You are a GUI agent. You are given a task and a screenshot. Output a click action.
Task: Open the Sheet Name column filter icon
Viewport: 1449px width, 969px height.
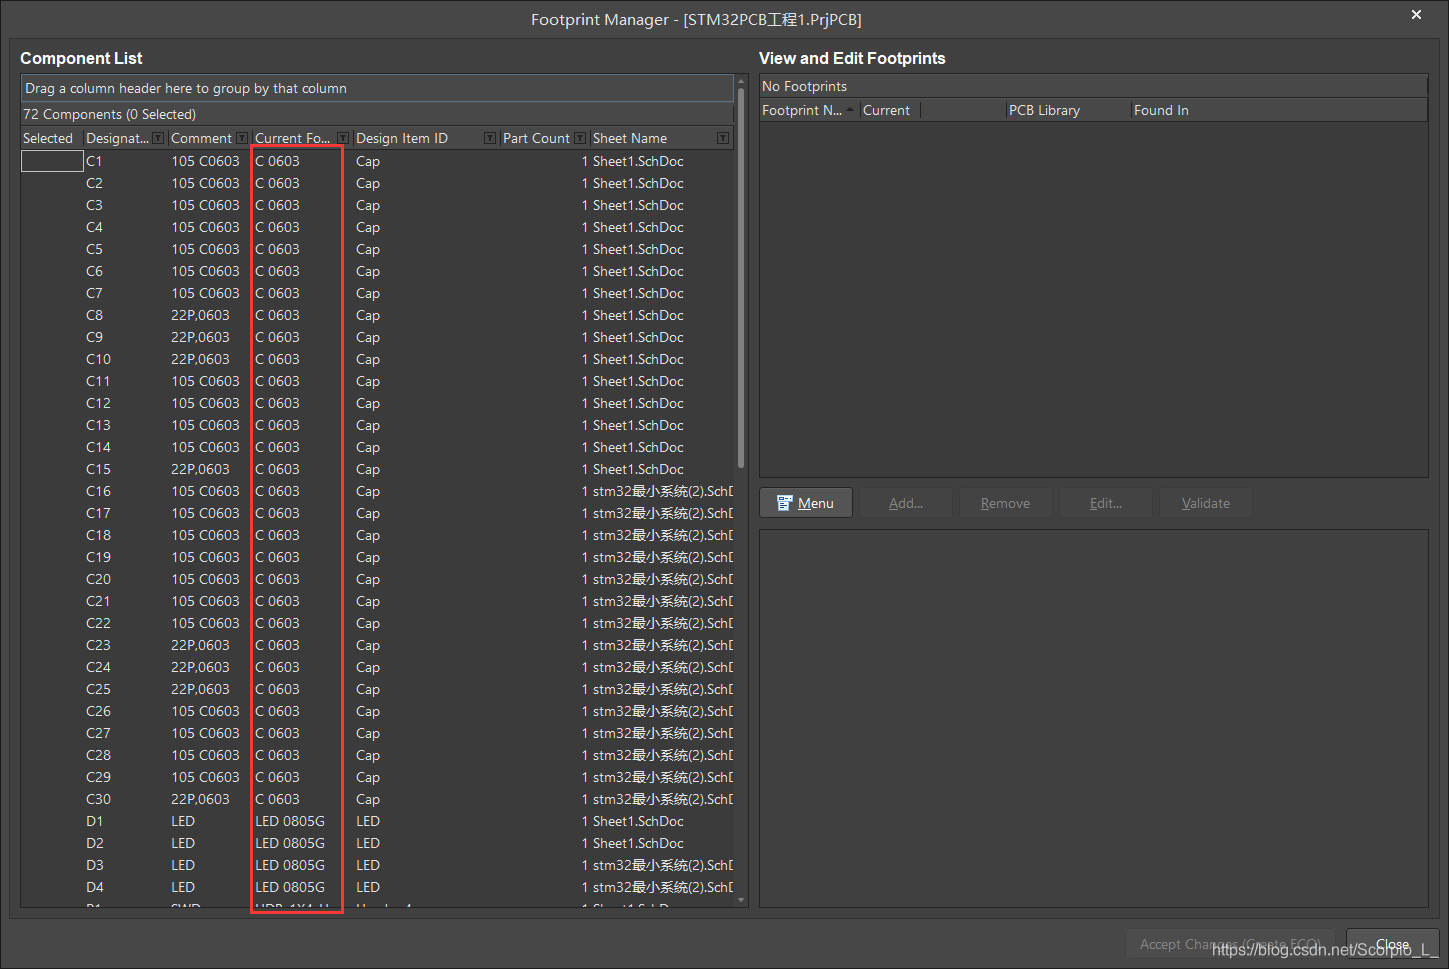[723, 138]
